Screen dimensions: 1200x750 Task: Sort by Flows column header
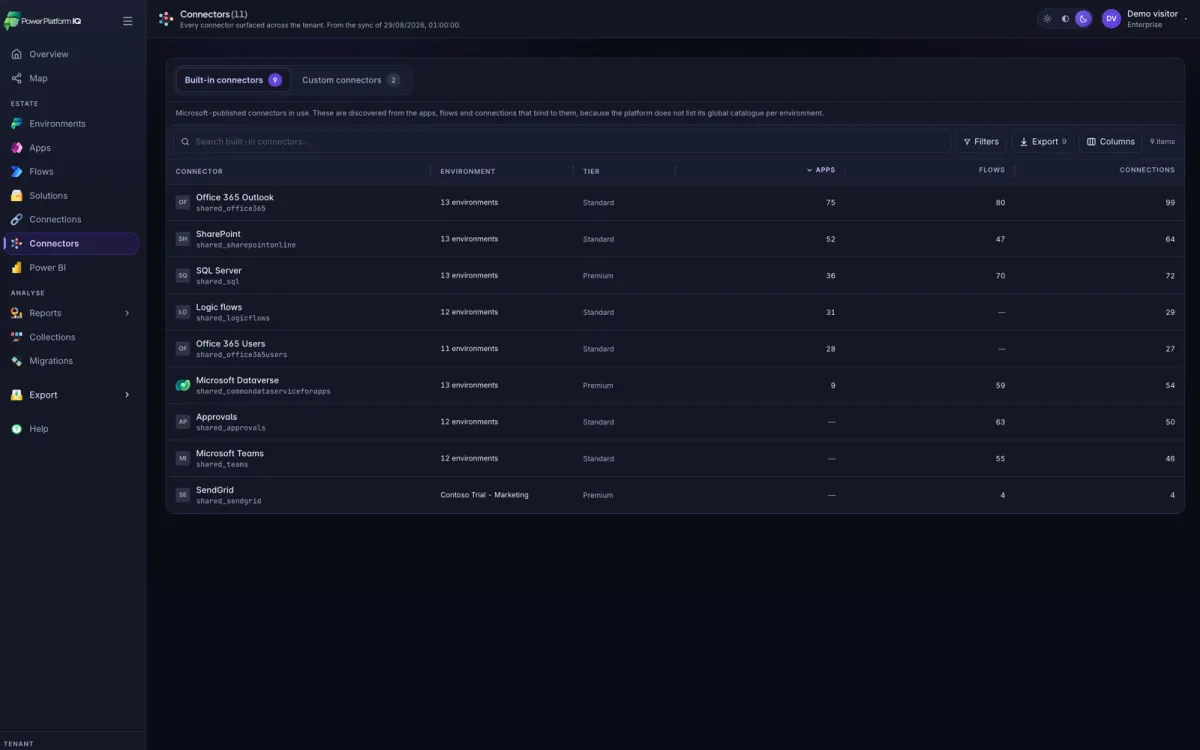(x=992, y=170)
